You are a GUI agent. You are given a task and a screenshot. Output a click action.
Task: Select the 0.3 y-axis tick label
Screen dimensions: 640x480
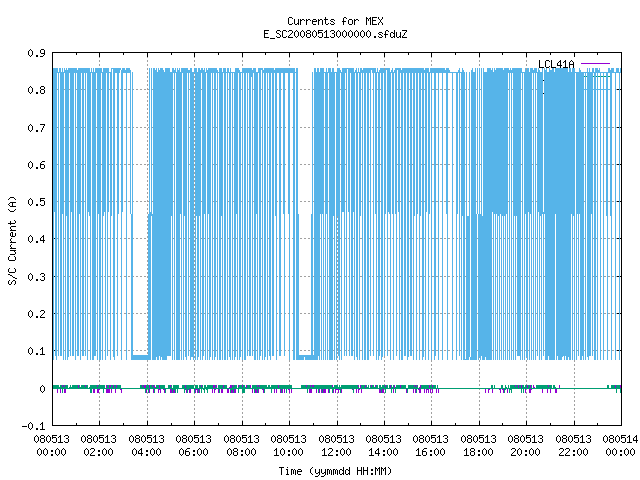[x=37, y=277]
